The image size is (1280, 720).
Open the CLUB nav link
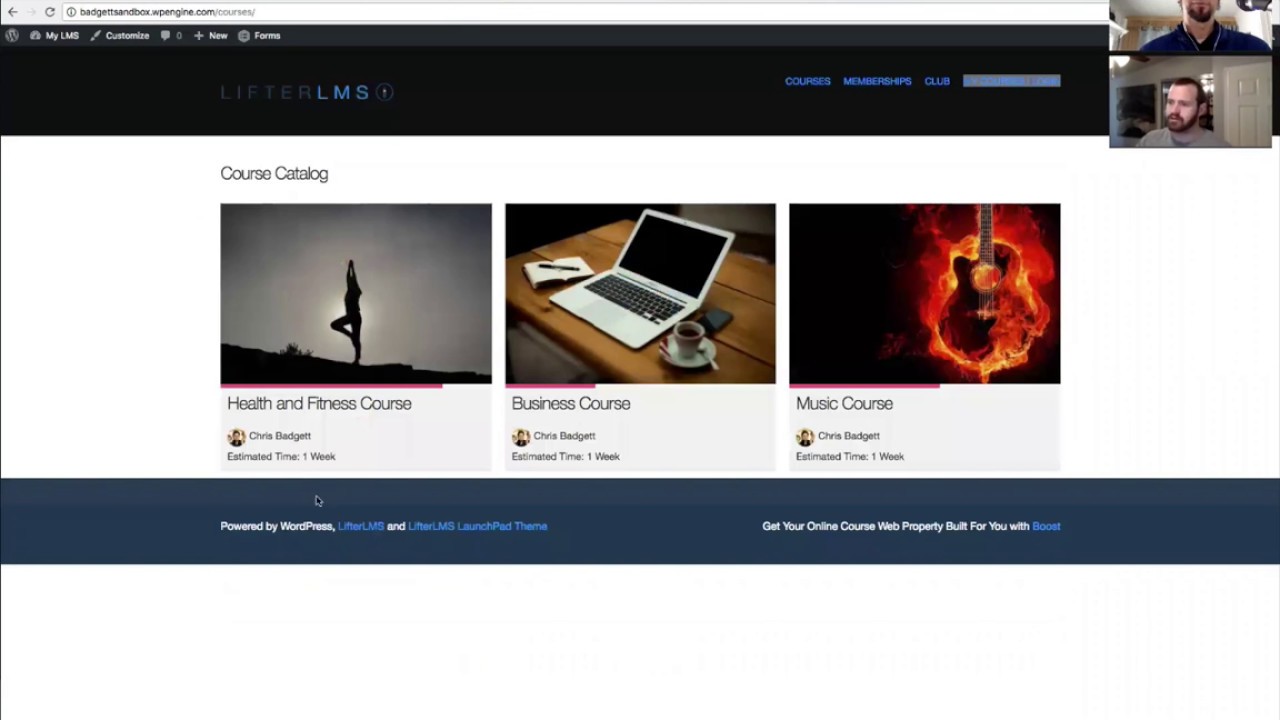(937, 81)
